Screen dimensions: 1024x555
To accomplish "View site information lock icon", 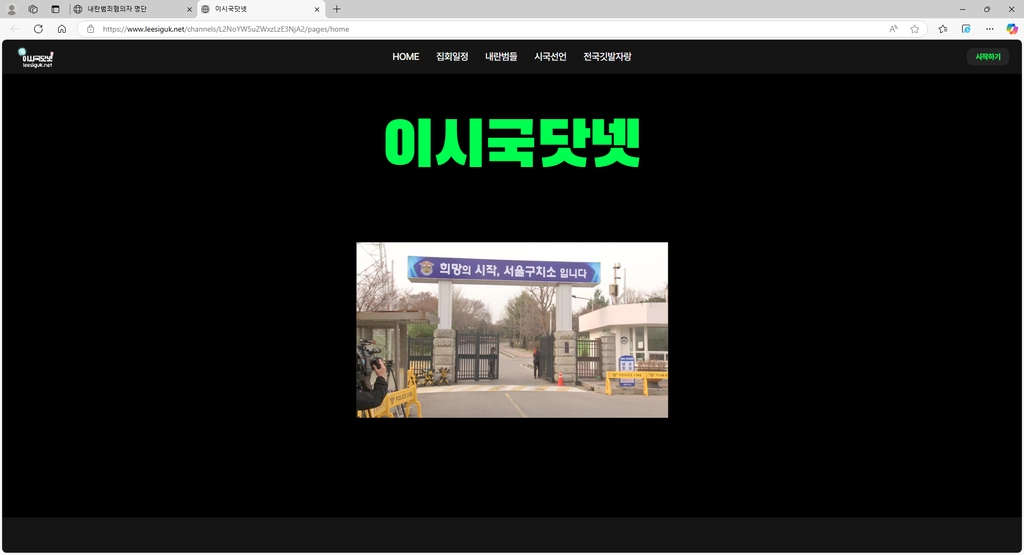I will click(x=91, y=29).
